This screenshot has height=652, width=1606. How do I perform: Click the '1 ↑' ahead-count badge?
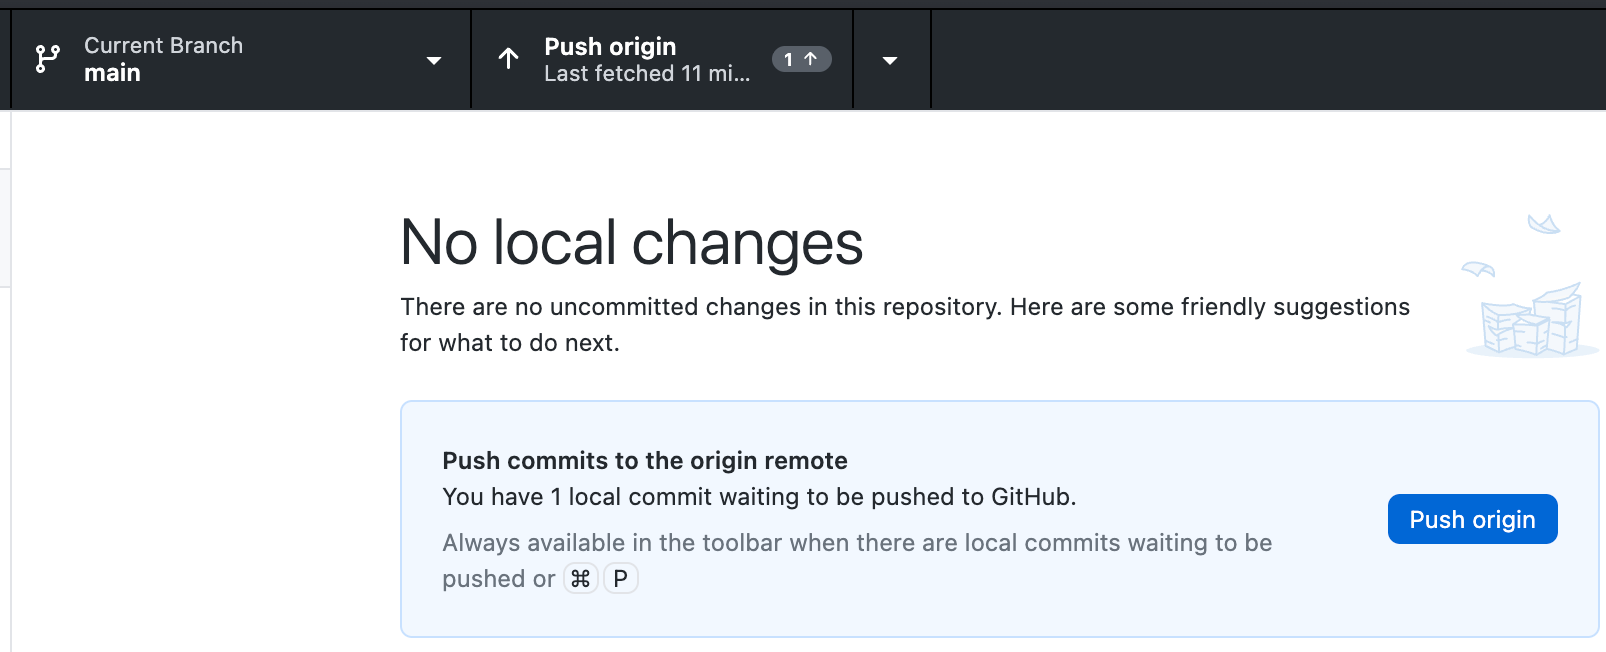(x=801, y=59)
